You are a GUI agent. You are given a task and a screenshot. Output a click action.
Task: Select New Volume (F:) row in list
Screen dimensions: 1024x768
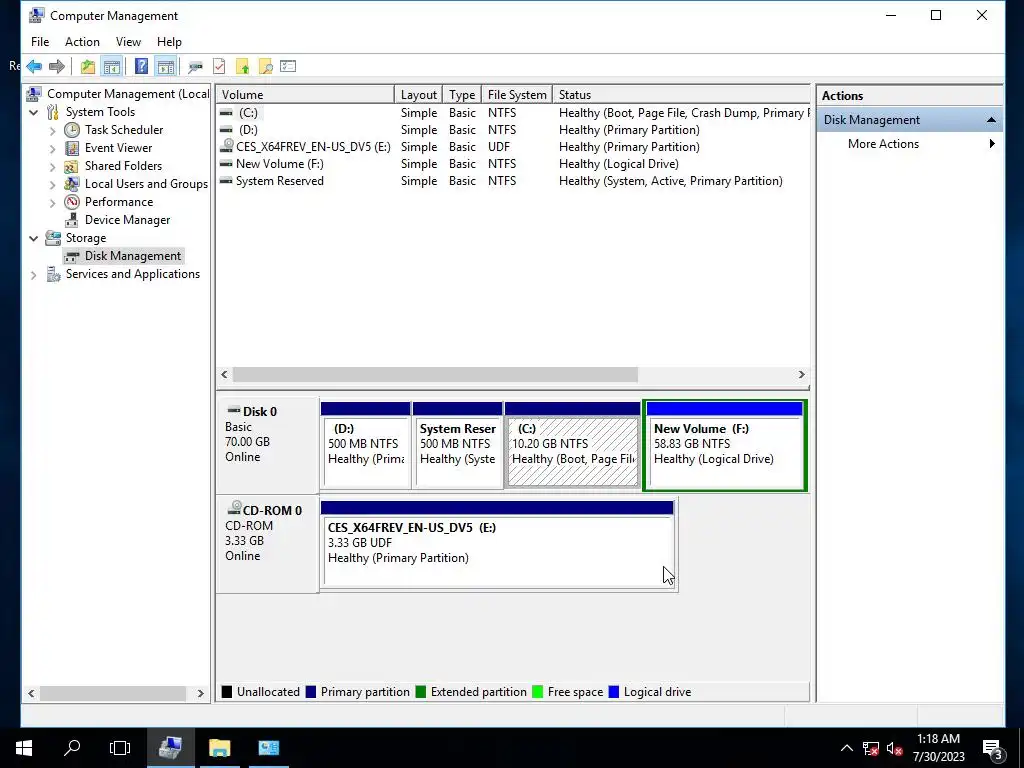513,164
